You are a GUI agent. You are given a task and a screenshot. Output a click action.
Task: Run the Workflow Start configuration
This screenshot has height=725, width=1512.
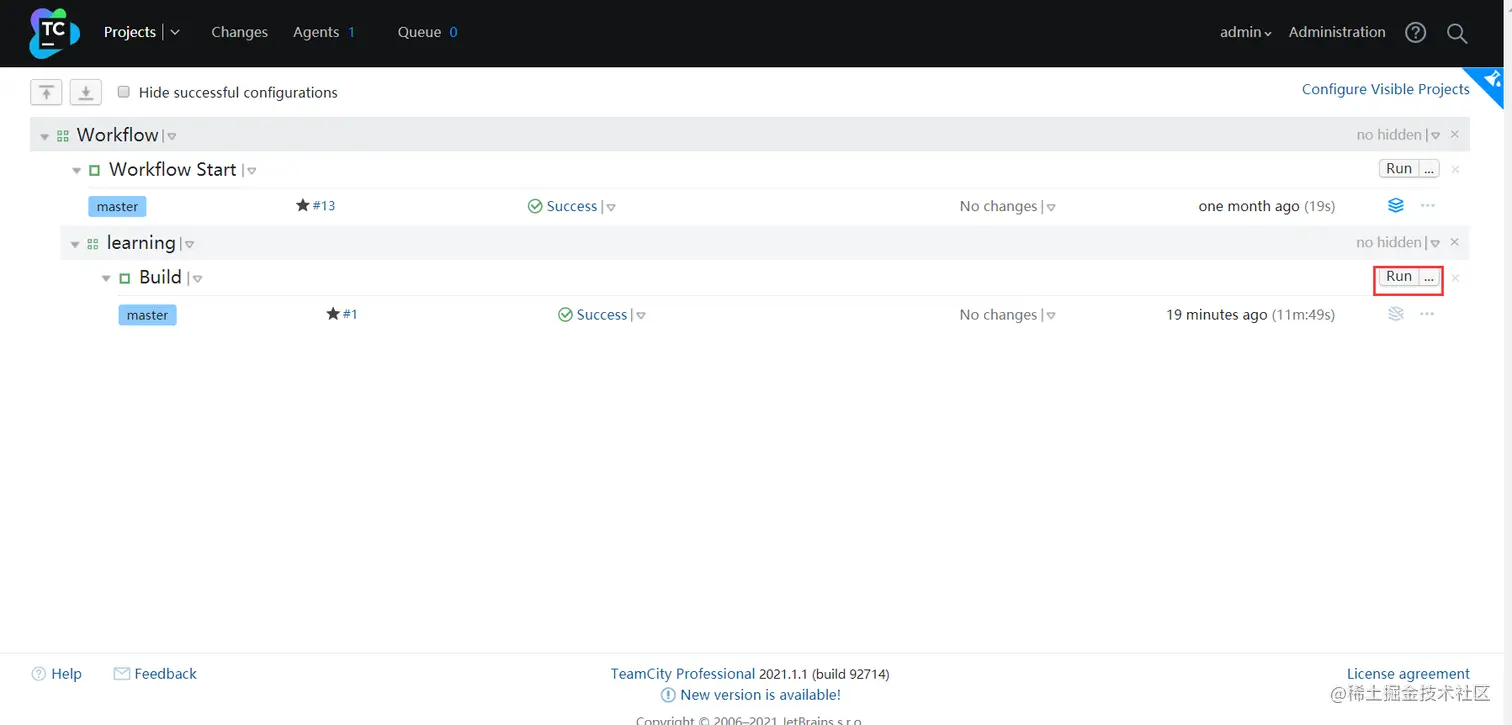[1399, 169]
